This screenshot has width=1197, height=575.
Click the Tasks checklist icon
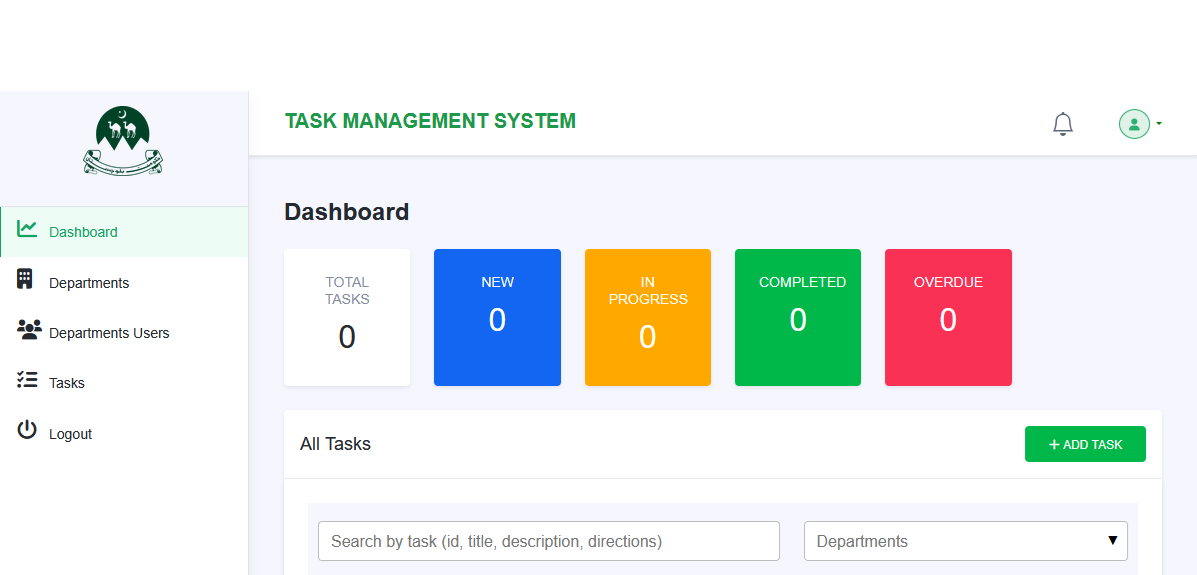coord(27,380)
